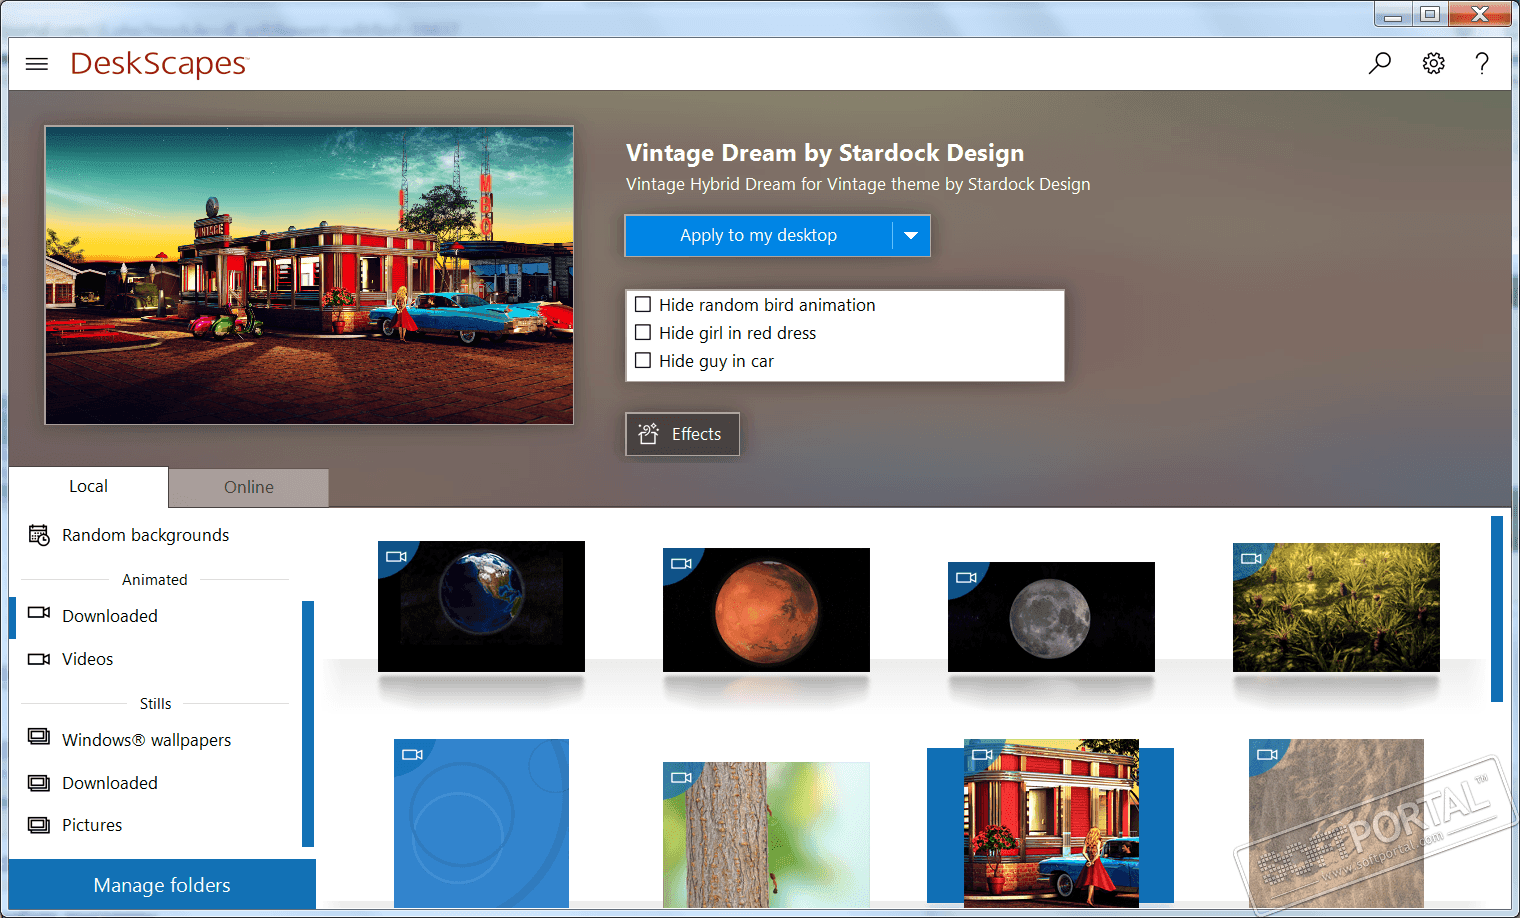Screen dimensions: 1520x918
Task: Maximize the DeskScapes window
Action: [x=1430, y=14]
